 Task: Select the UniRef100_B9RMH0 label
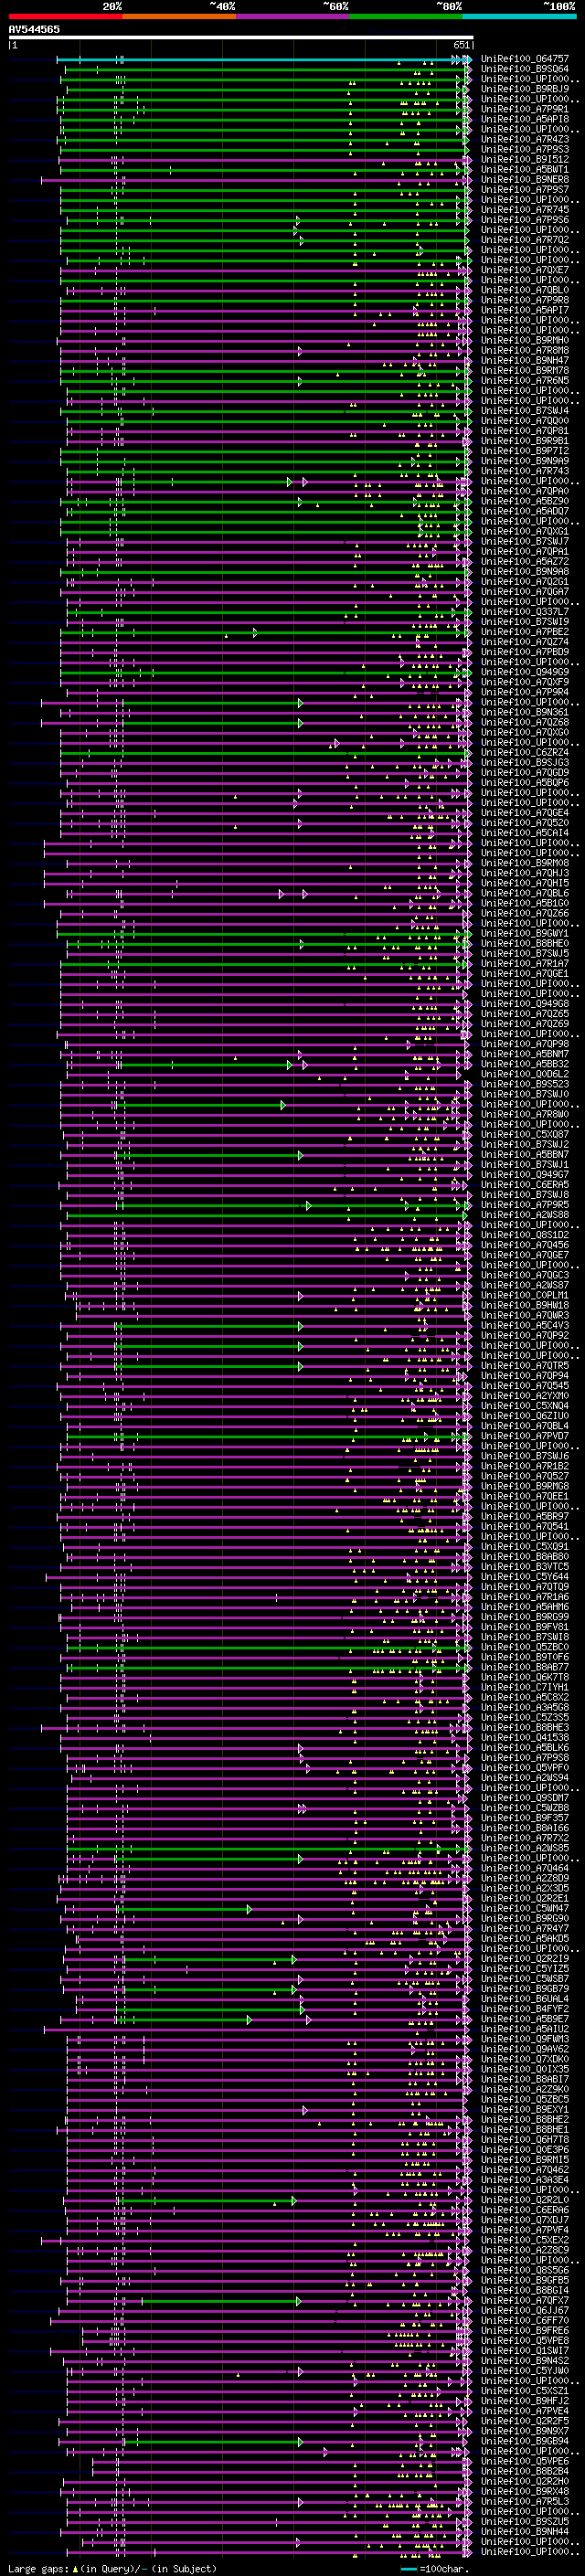point(524,340)
